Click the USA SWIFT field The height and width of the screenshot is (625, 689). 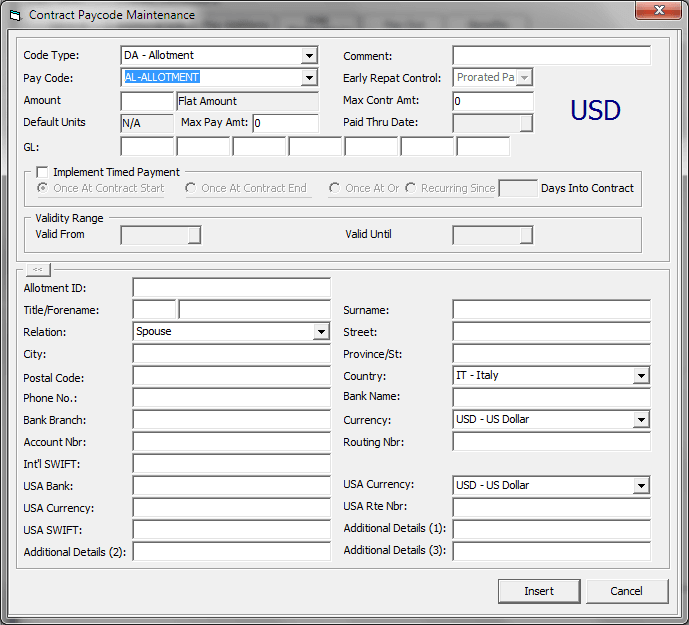tap(232, 530)
